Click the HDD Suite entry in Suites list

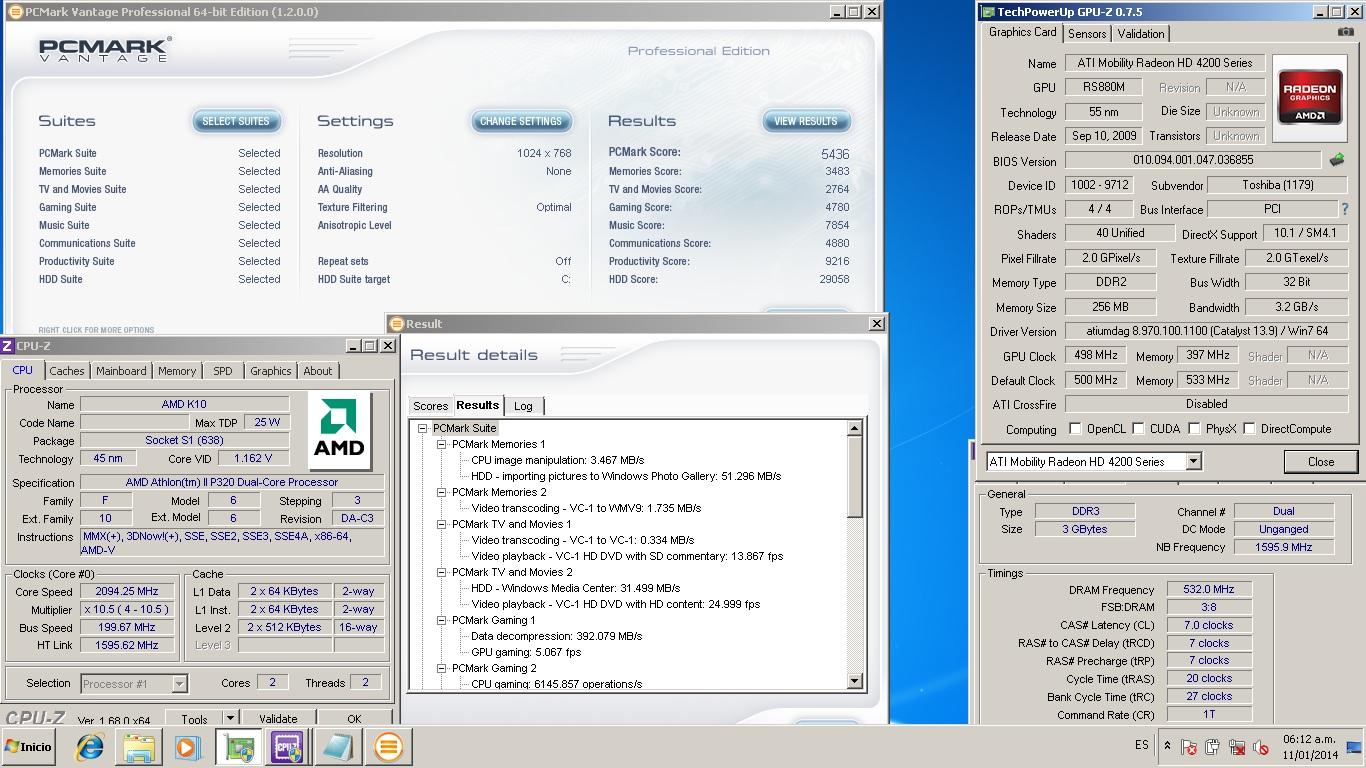61,279
